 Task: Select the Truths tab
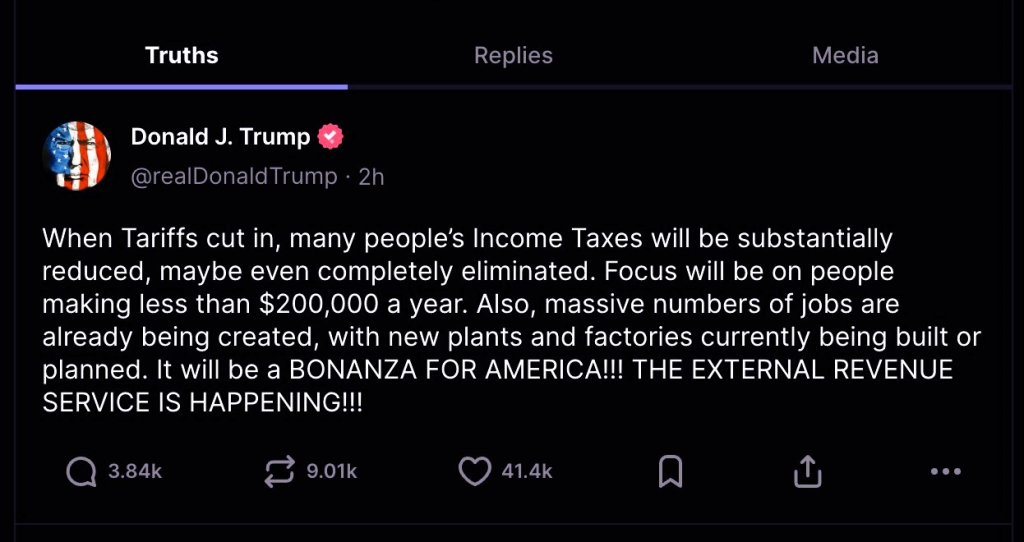tap(181, 55)
